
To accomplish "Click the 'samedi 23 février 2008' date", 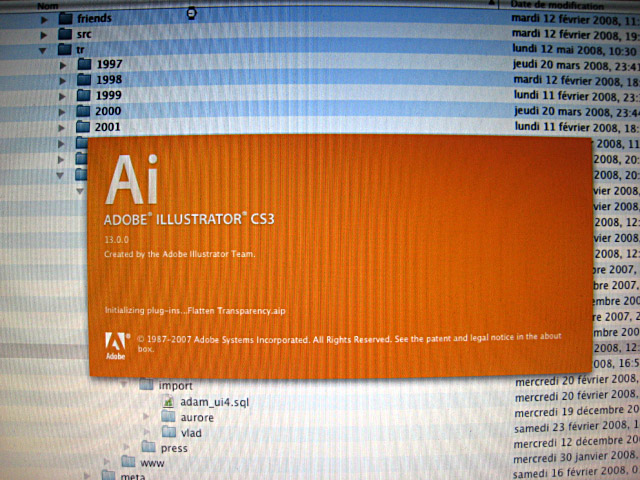I will click(577, 427).
